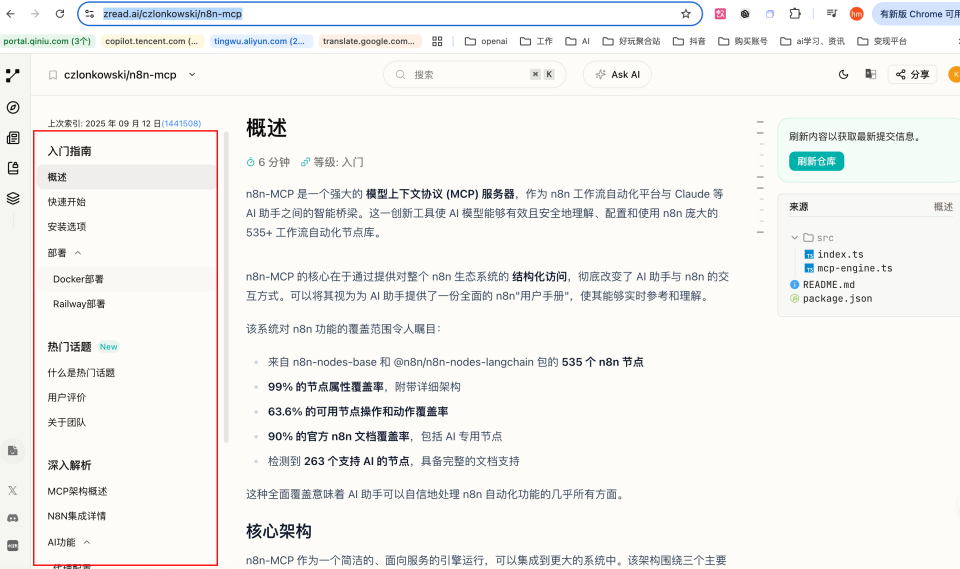This screenshot has height=569, width=960.
Task: Click the bottom-most icon in the left rail
Action: 13,545
